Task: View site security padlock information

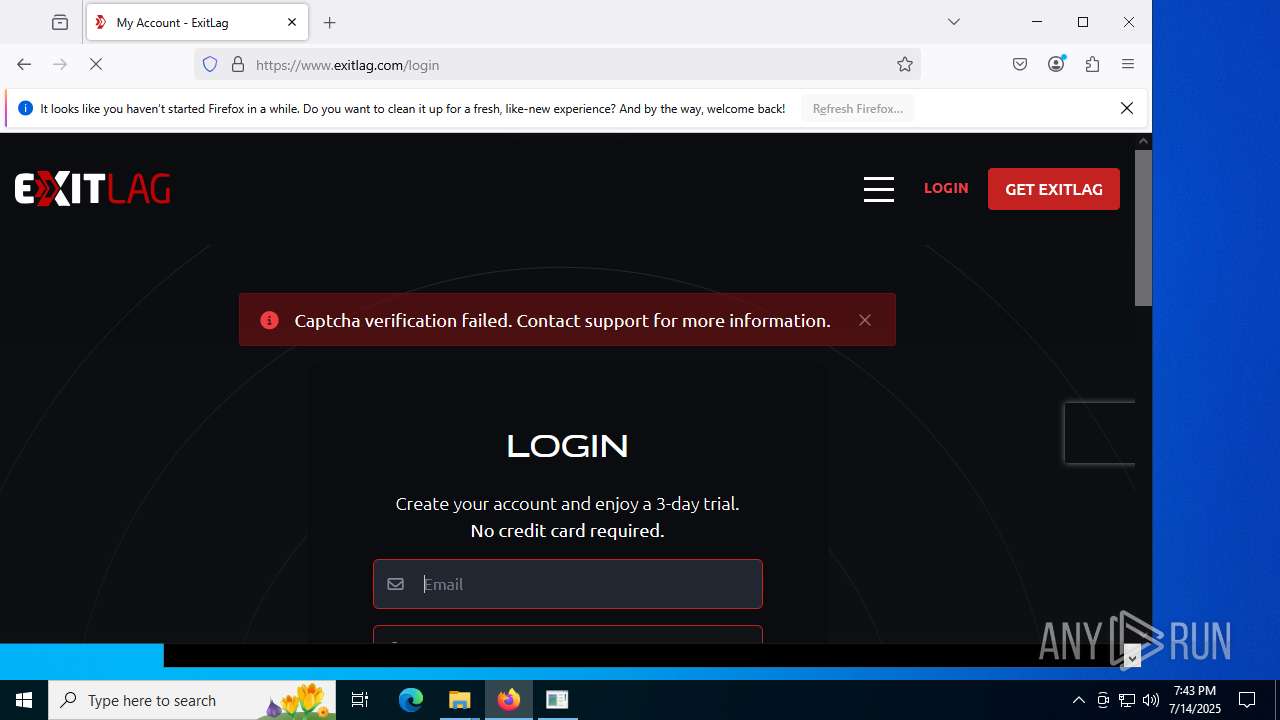Action: (x=238, y=64)
